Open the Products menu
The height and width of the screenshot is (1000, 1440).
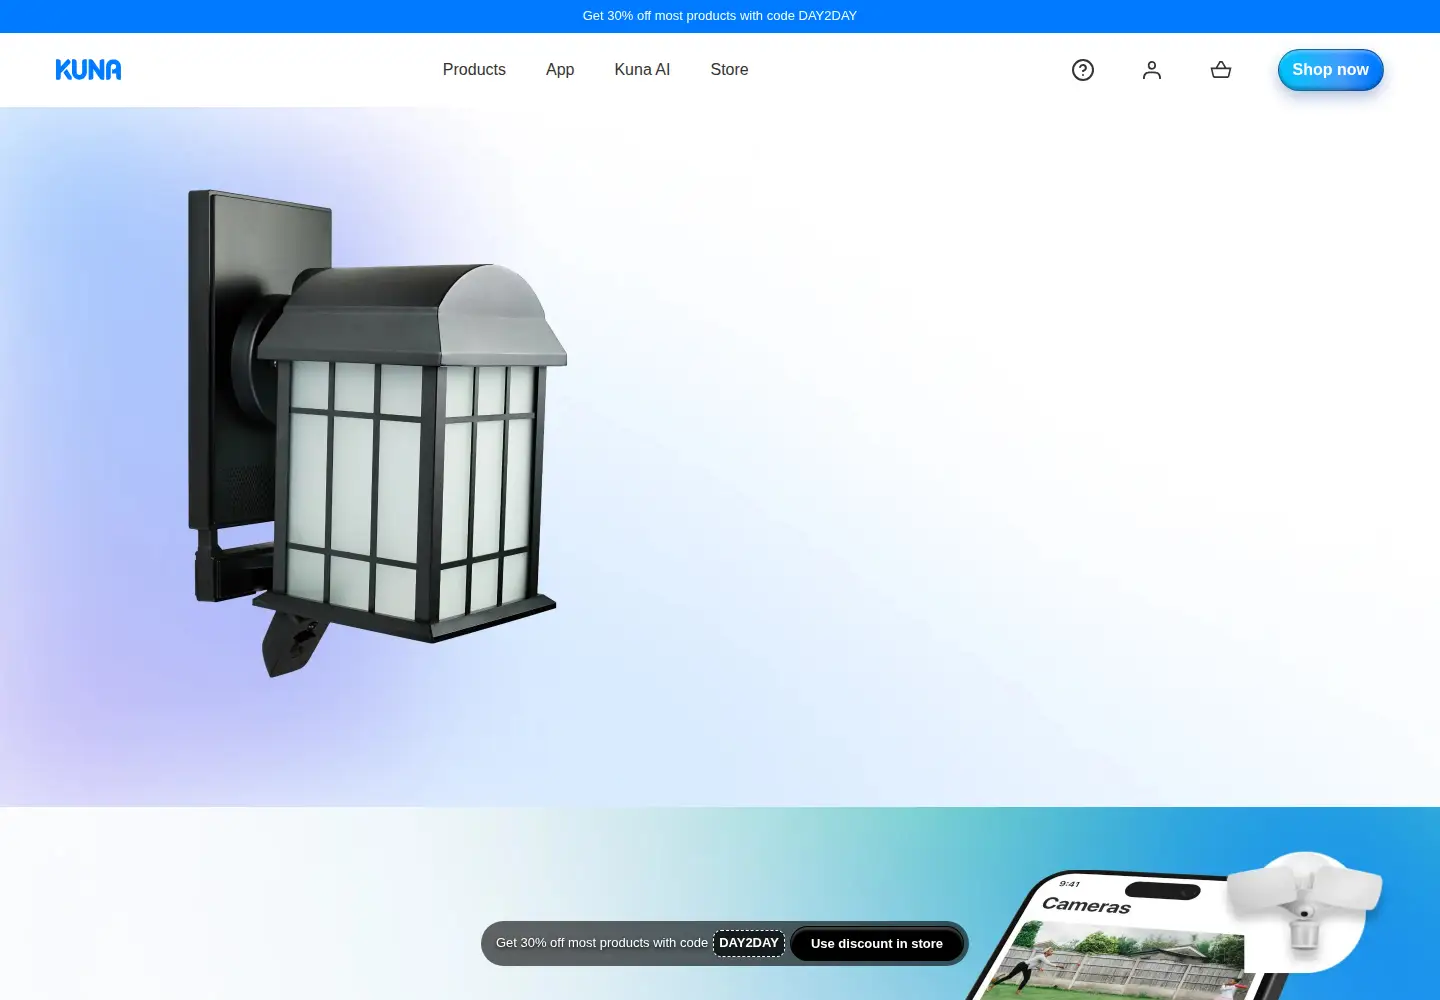point(474,70)
